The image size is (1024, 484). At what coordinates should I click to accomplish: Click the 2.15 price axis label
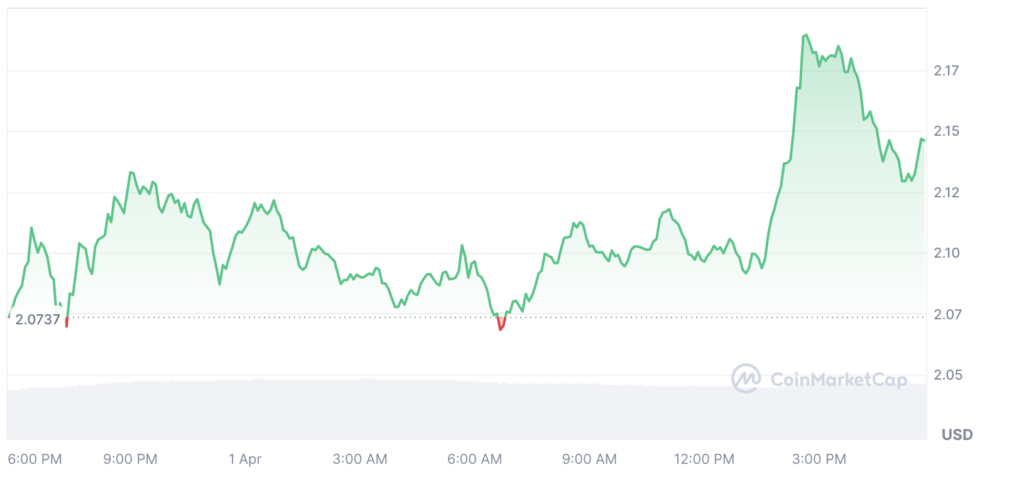point(945,132)
